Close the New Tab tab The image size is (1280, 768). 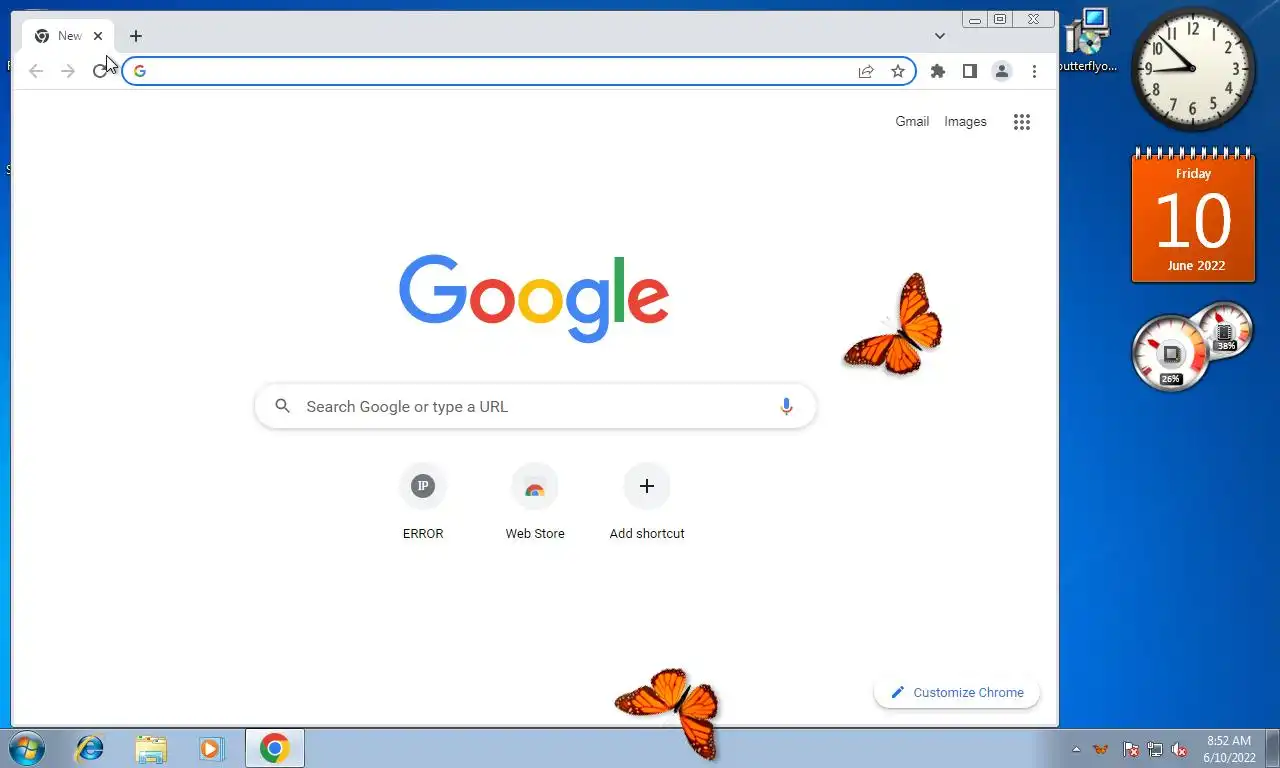coord(98,36)
